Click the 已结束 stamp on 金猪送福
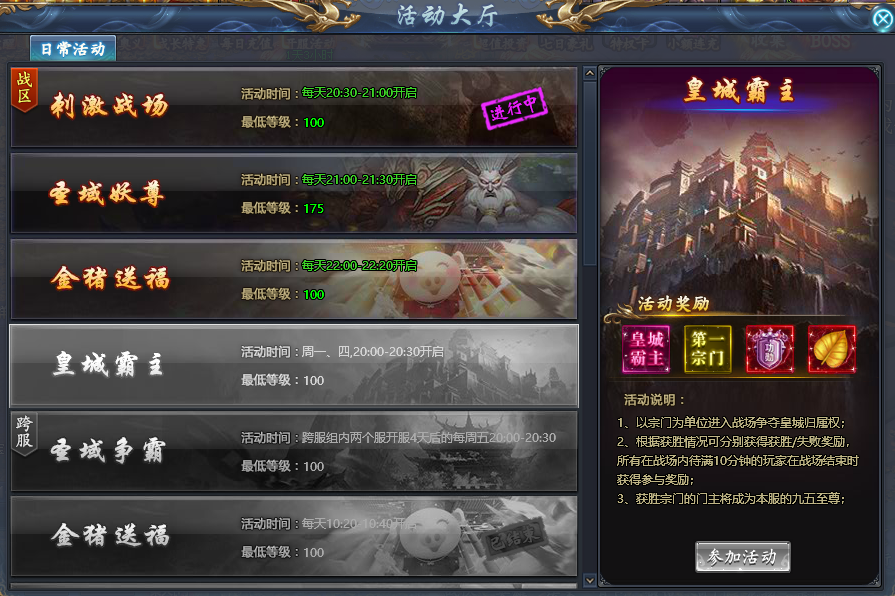Viewport: 895px width, 596px height. (x=514, y=538)
